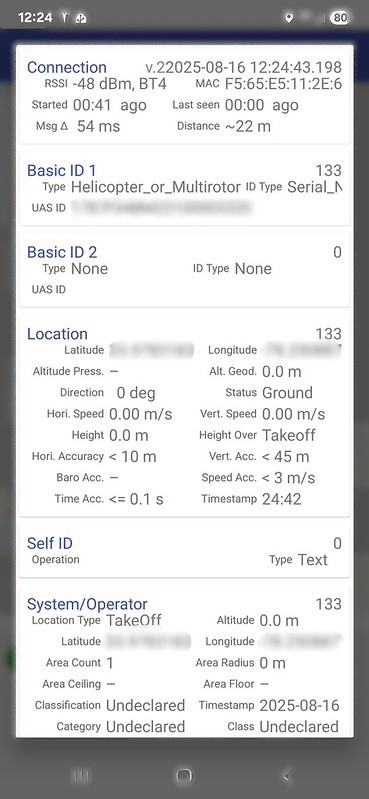Select the Connection section header
This screenshot has width=369, height=799.
click(67, 67)
